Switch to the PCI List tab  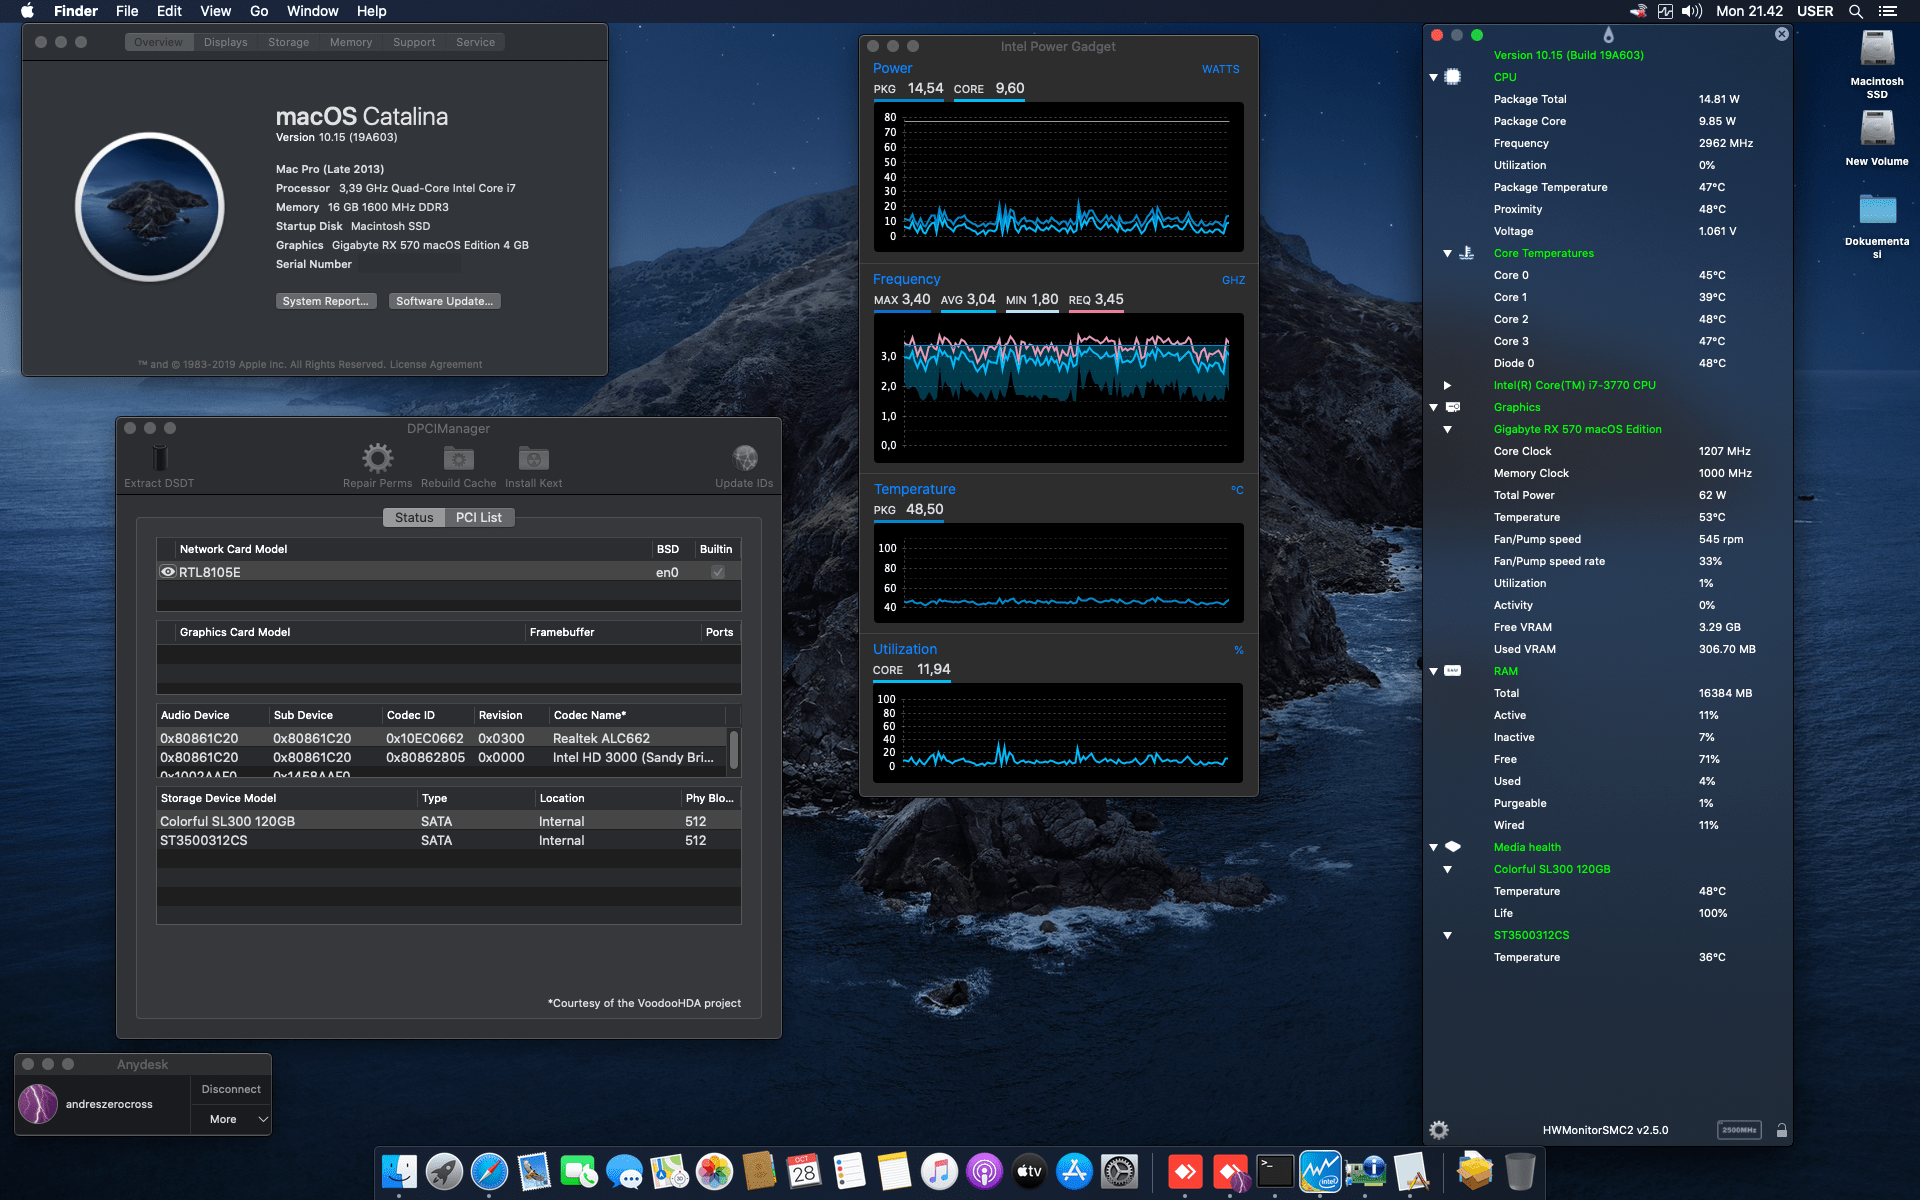click(479, 517)
